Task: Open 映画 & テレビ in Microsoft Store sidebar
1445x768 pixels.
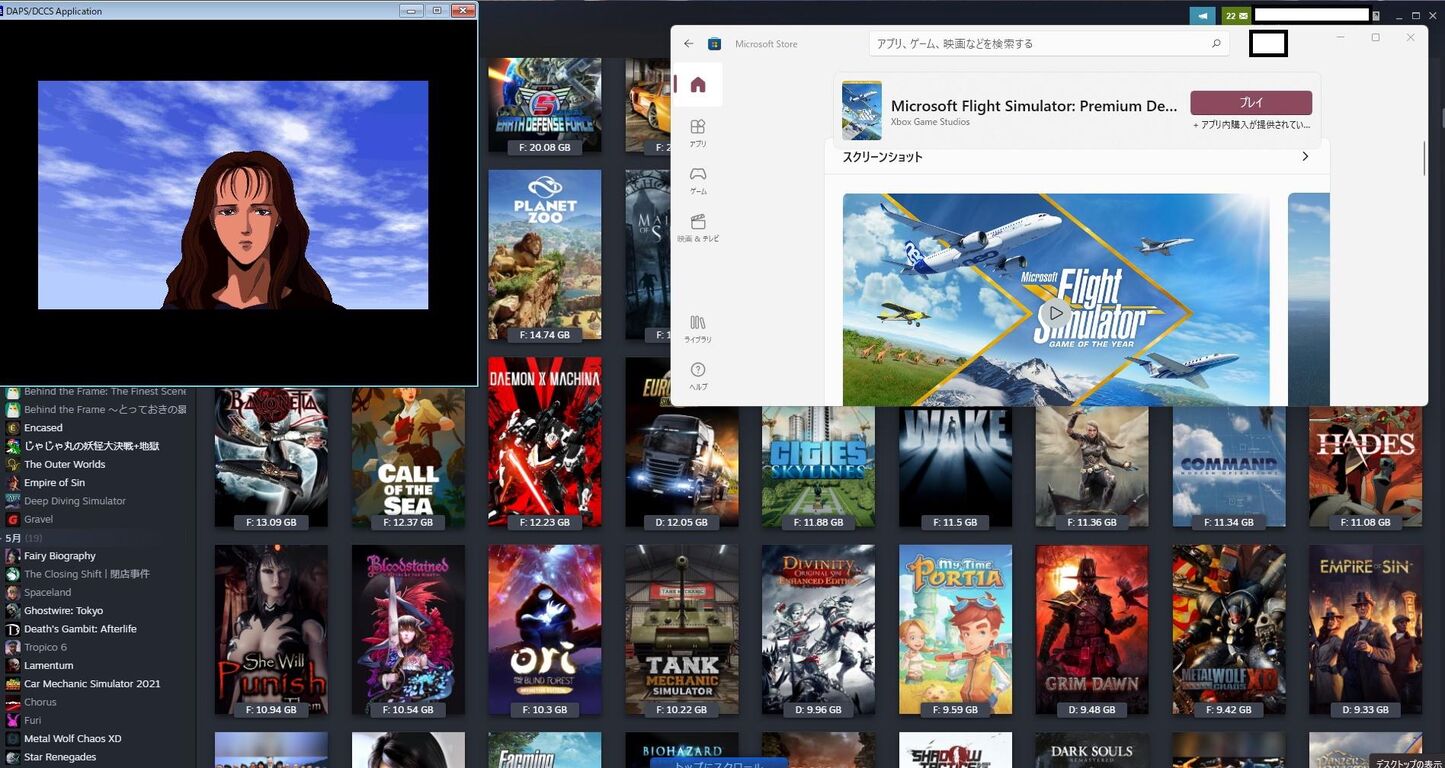Action: pyautogui.click(x=698, y=228)
